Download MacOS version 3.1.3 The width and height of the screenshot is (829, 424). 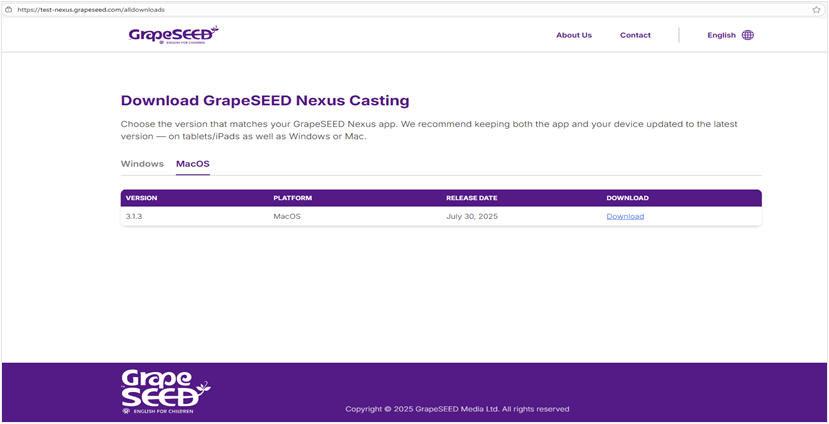625,216
